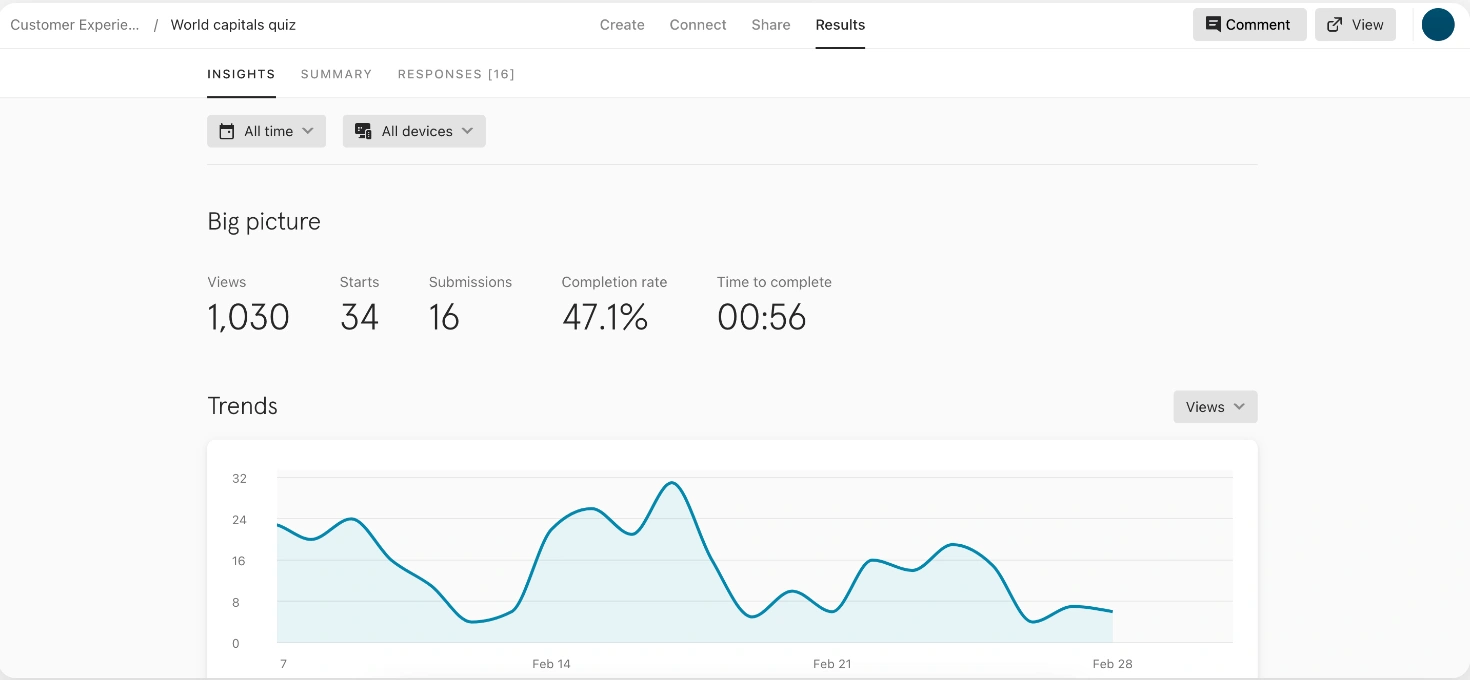1470x680 pixels.
Task: Open the form with the View button
Action: click(1355, 24)
